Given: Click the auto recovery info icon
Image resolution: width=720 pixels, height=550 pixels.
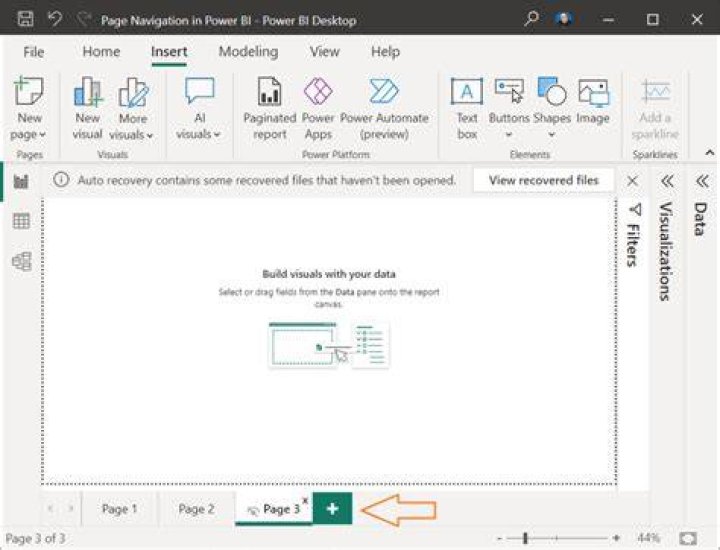Looking at the screenshot, I should (61, 180).
